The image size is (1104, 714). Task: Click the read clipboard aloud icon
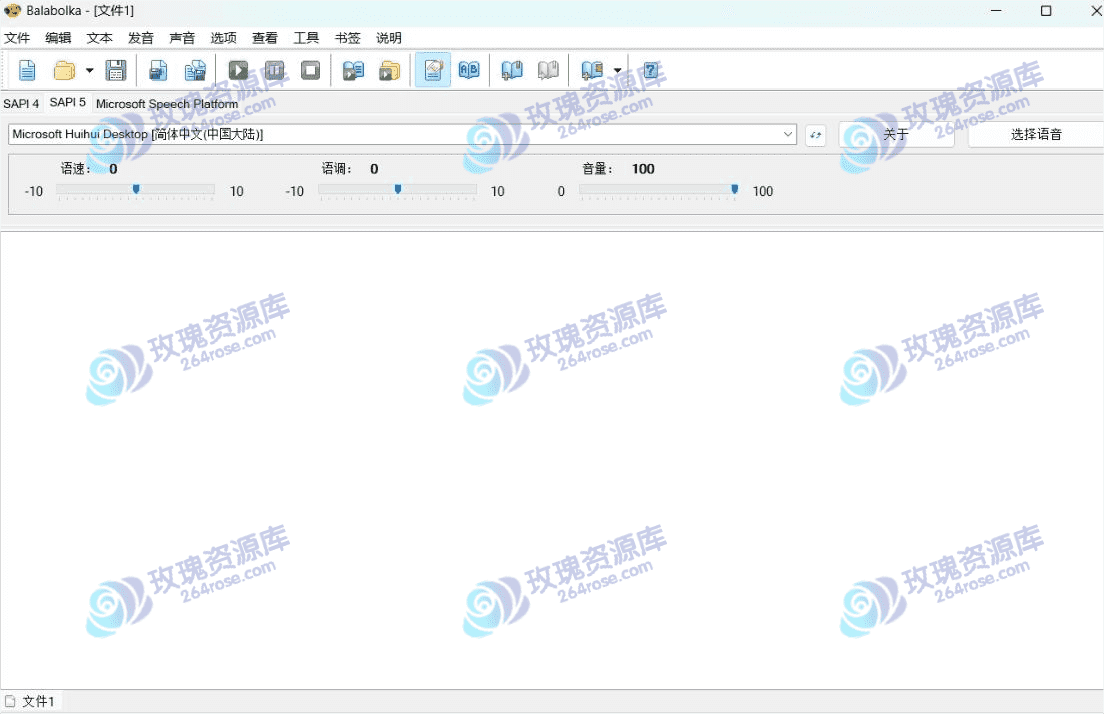pyautogui.click(x=353, y=70)
